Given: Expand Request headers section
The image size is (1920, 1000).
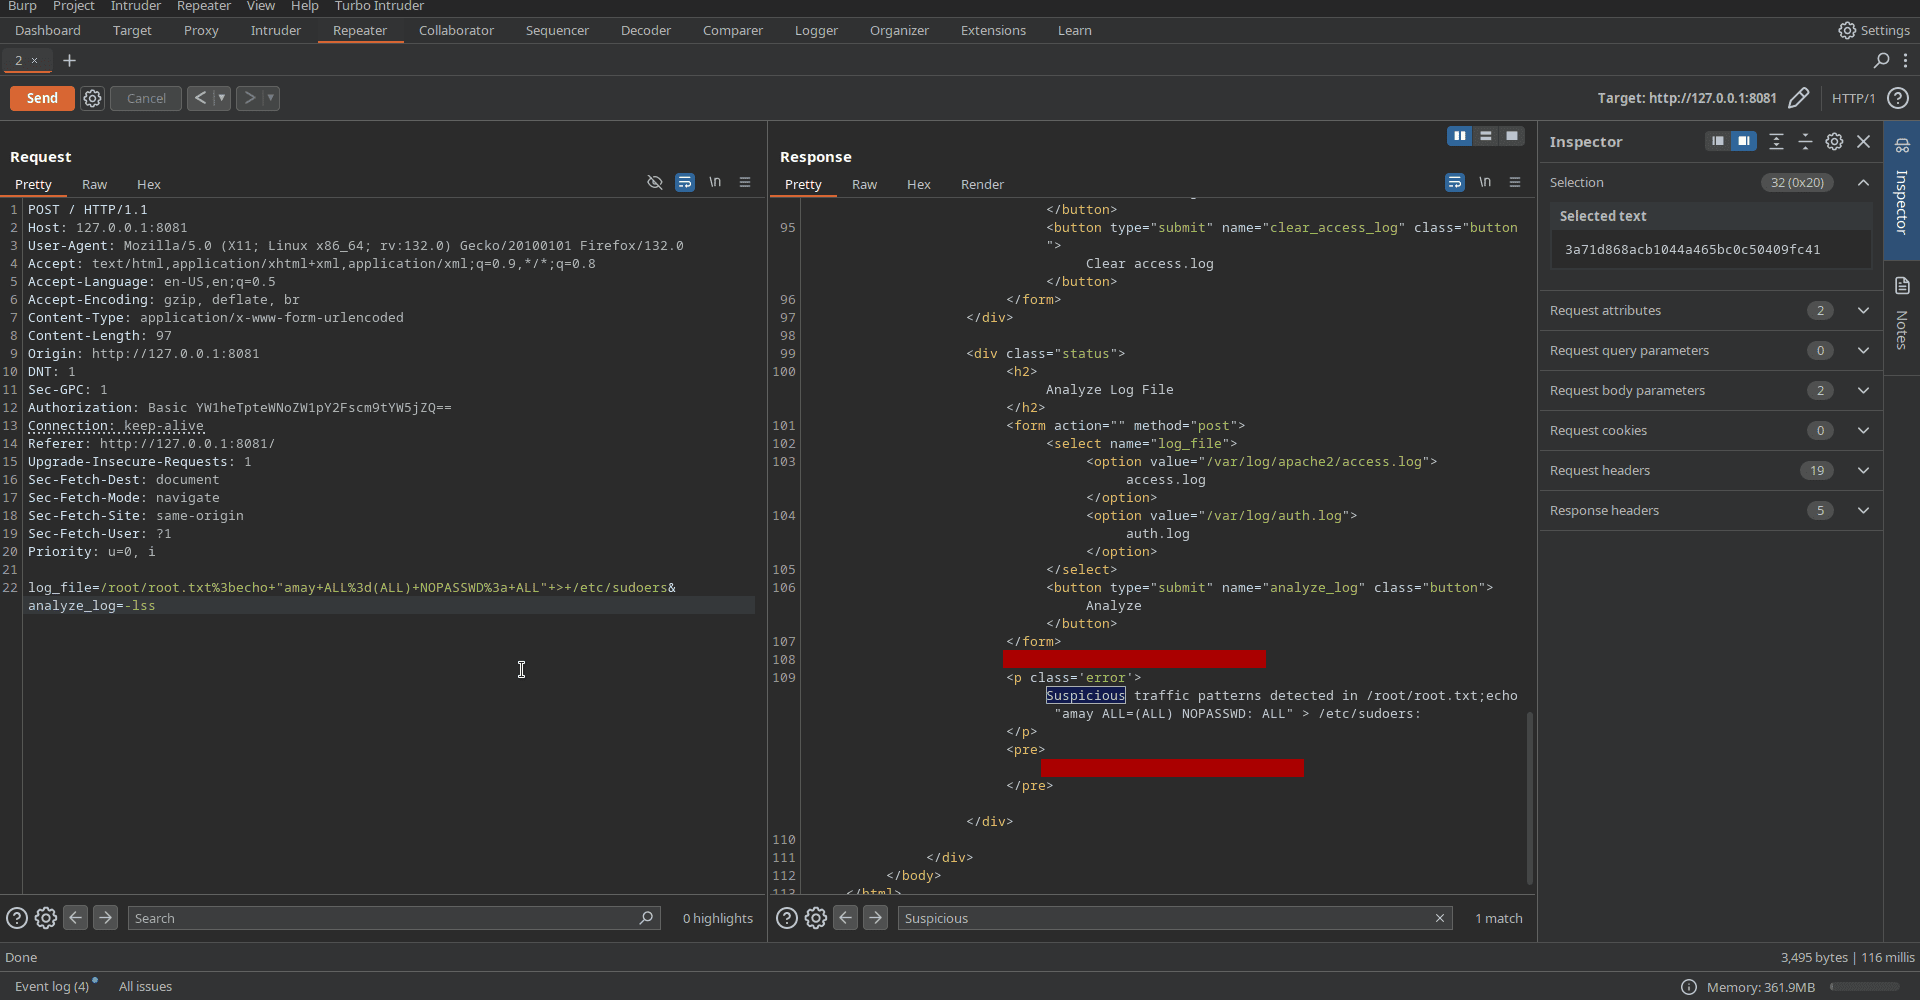Looking at the screenshot, I should click(1863, 470).
